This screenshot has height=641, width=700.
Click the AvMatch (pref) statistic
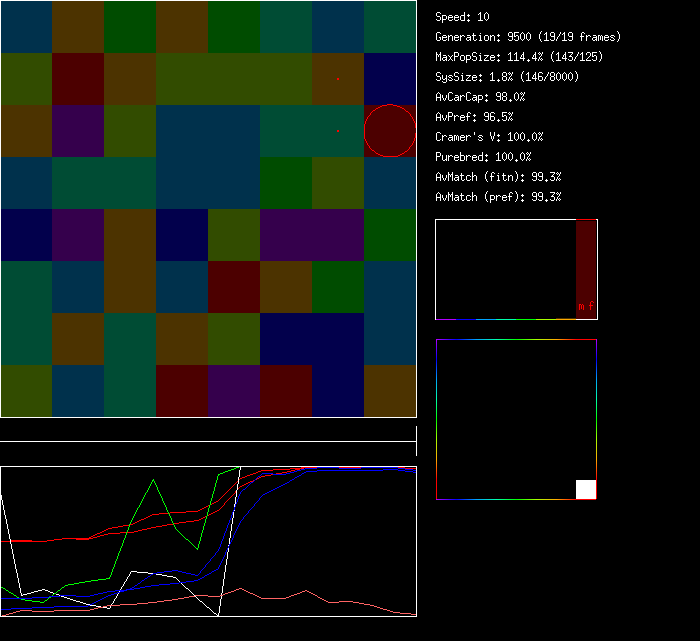point(498,197)
